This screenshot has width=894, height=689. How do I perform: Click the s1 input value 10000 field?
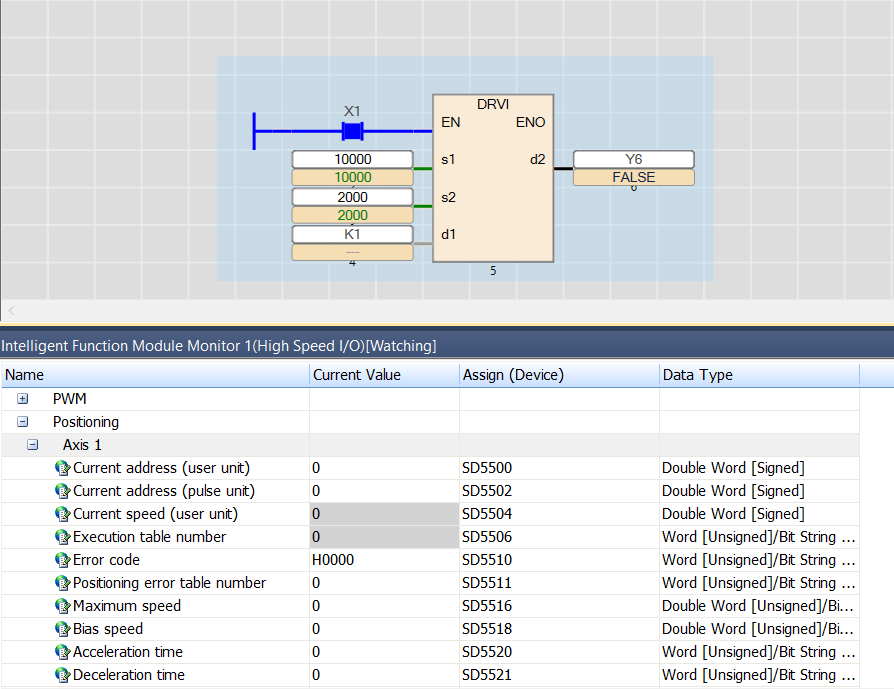(352, 159)
